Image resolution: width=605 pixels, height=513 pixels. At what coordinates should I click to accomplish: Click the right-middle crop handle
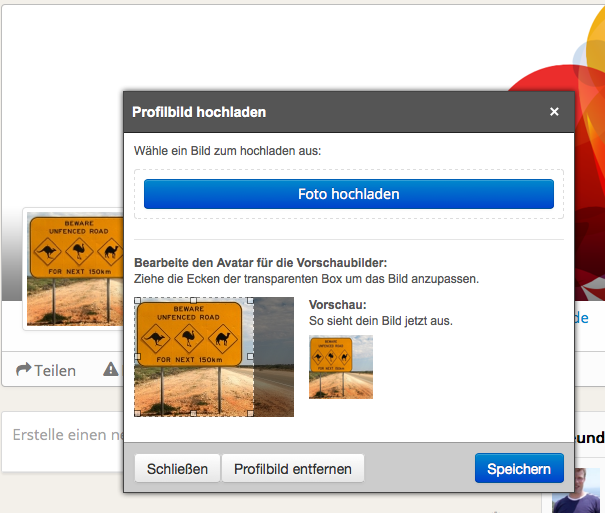pos(250,356)
